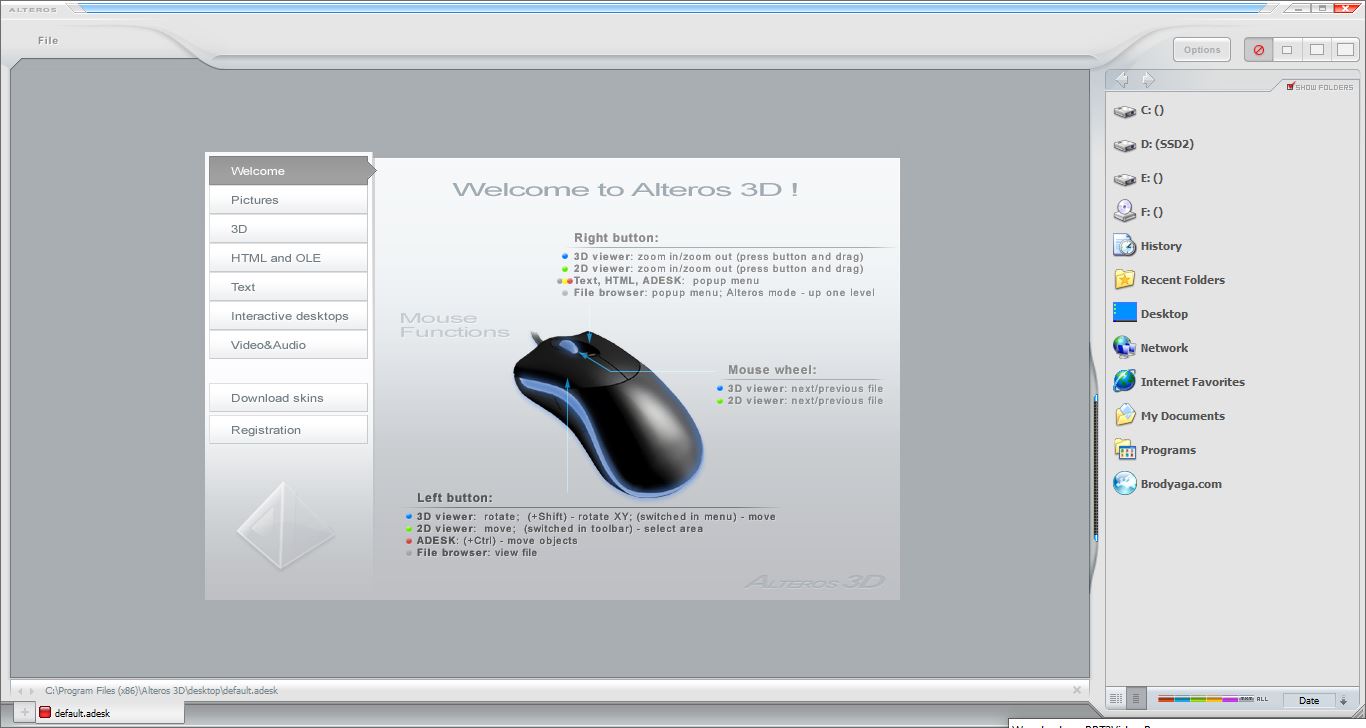
Task: Switch to multi-column list view icon
Action: click(1116, 699)
